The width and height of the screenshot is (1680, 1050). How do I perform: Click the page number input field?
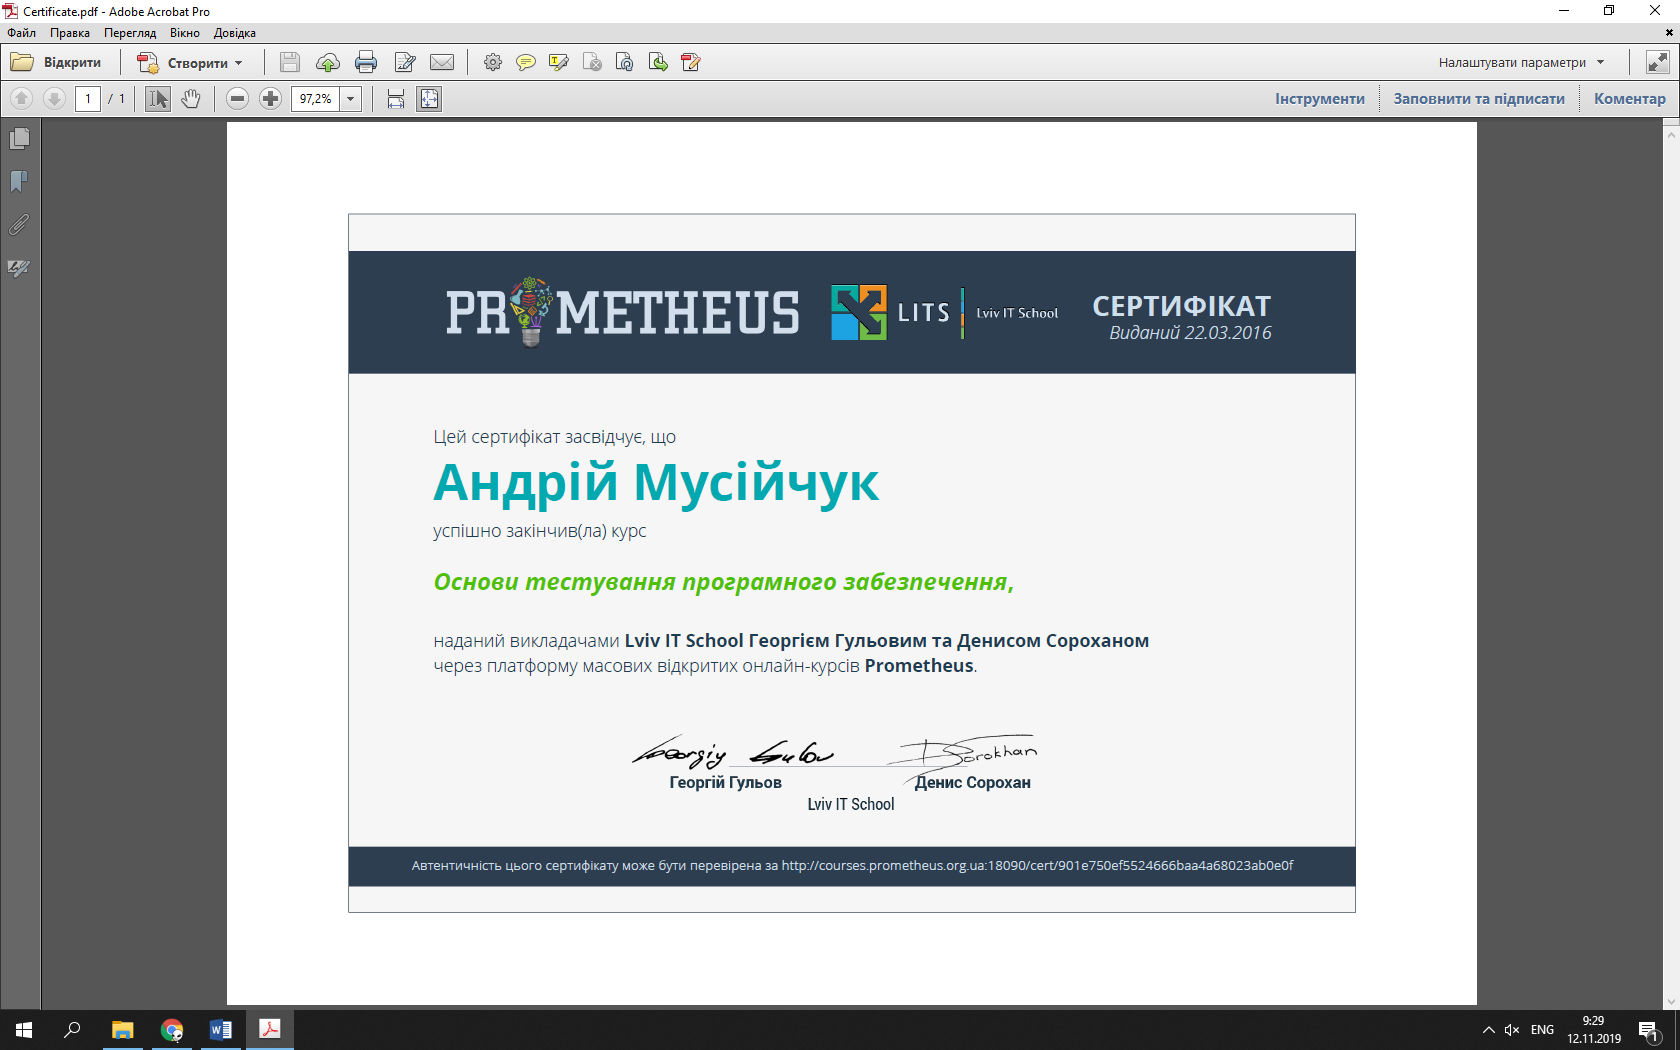click(88, 99)
